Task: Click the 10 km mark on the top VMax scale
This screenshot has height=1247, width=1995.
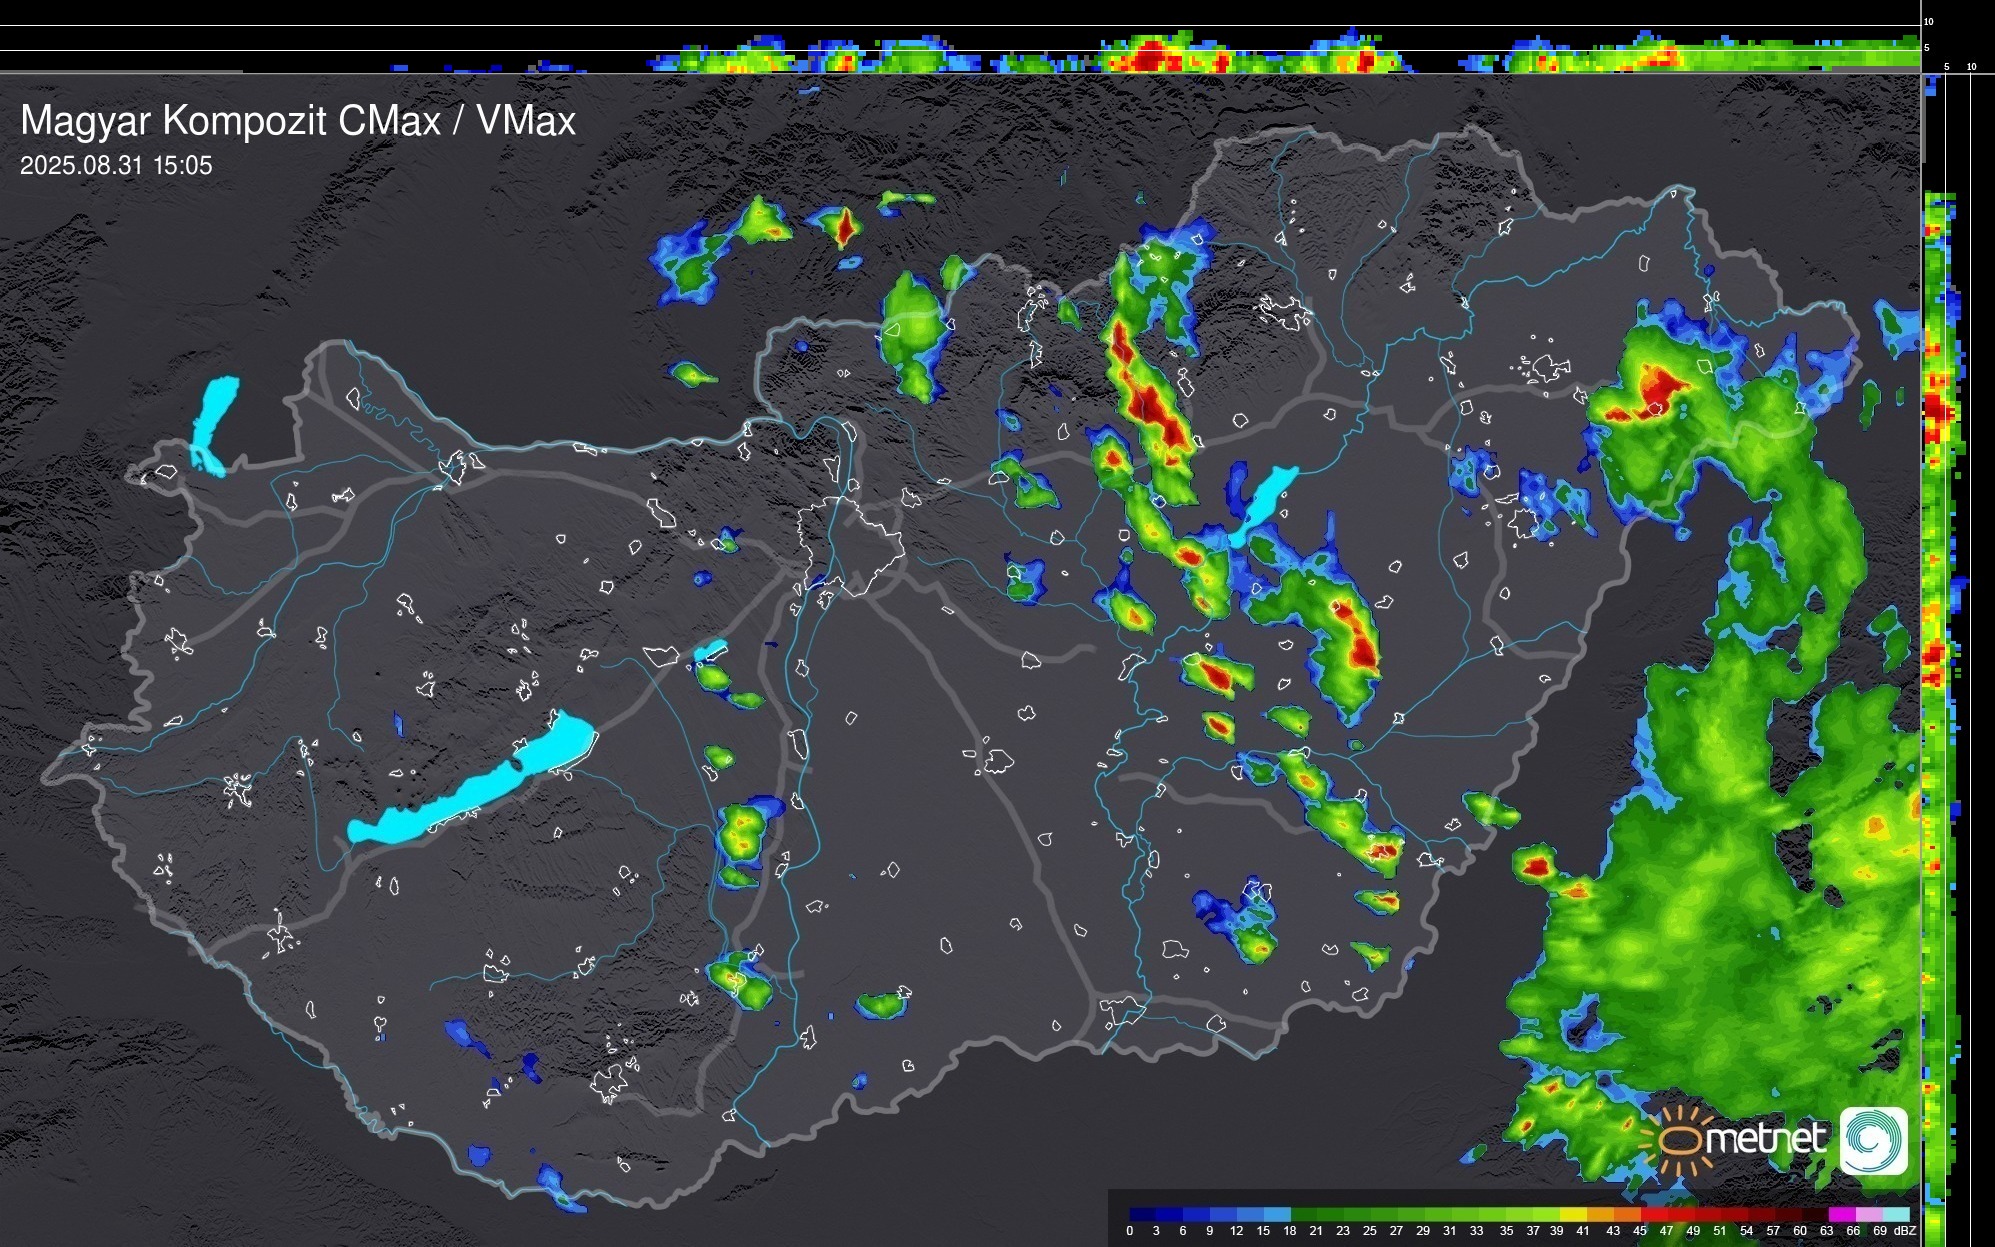Action: tap(1928, 21)
